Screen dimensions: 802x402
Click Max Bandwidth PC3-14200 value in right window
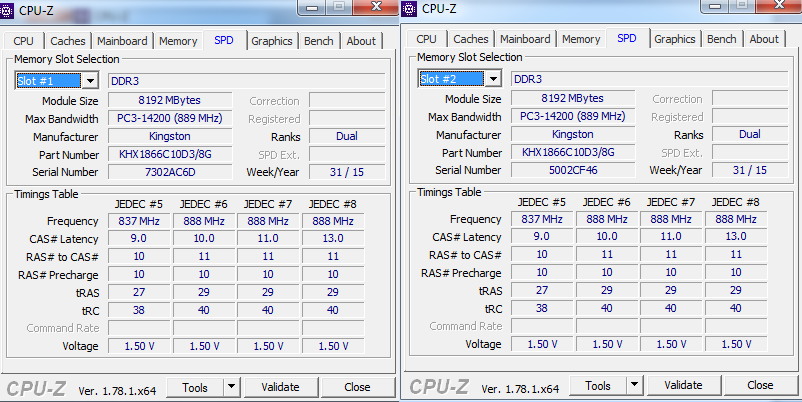(x=573, y=116)
